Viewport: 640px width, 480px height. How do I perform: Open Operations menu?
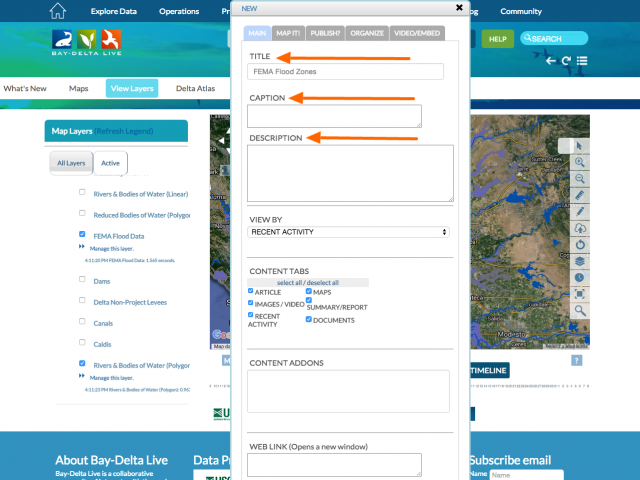[x=179, y=11]
